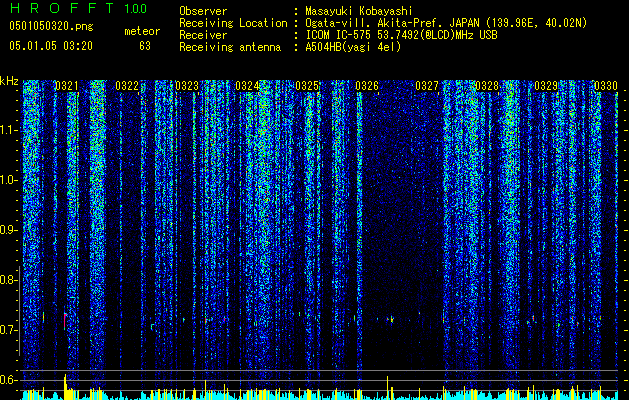Click the A504HB(yagi 4el) antenna text

coord(353,47)
